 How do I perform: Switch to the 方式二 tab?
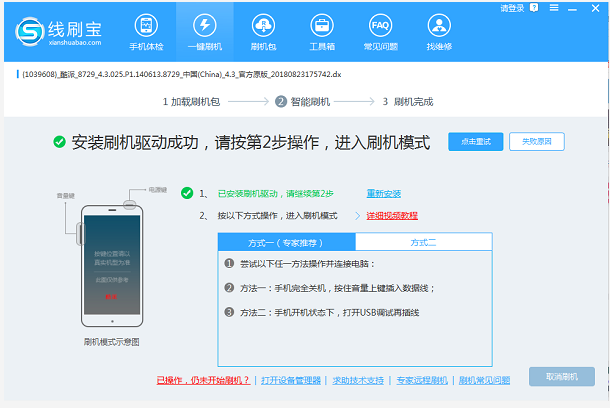click(423, 242)
